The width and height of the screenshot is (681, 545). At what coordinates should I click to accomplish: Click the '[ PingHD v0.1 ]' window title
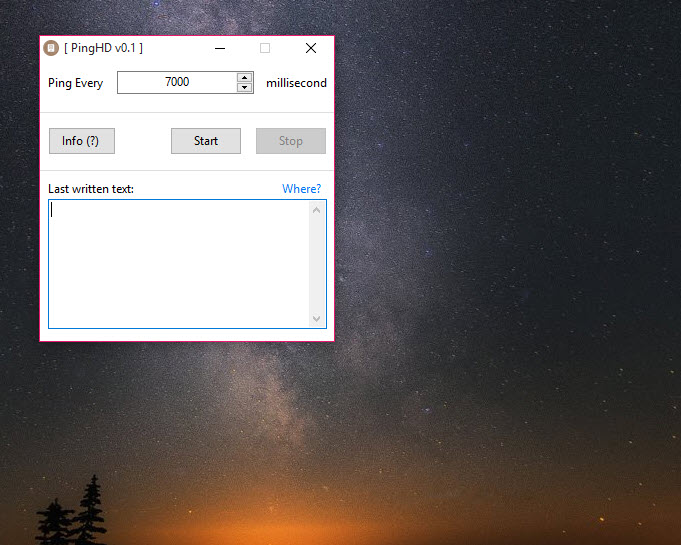point(103,48)
